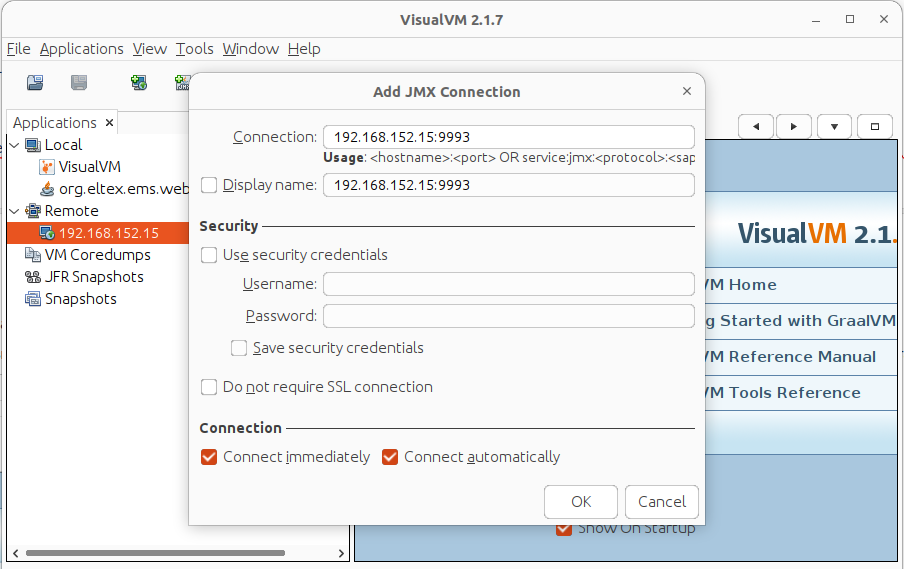Check Save security credentials
Screen dimensions: 904x569
239,348
